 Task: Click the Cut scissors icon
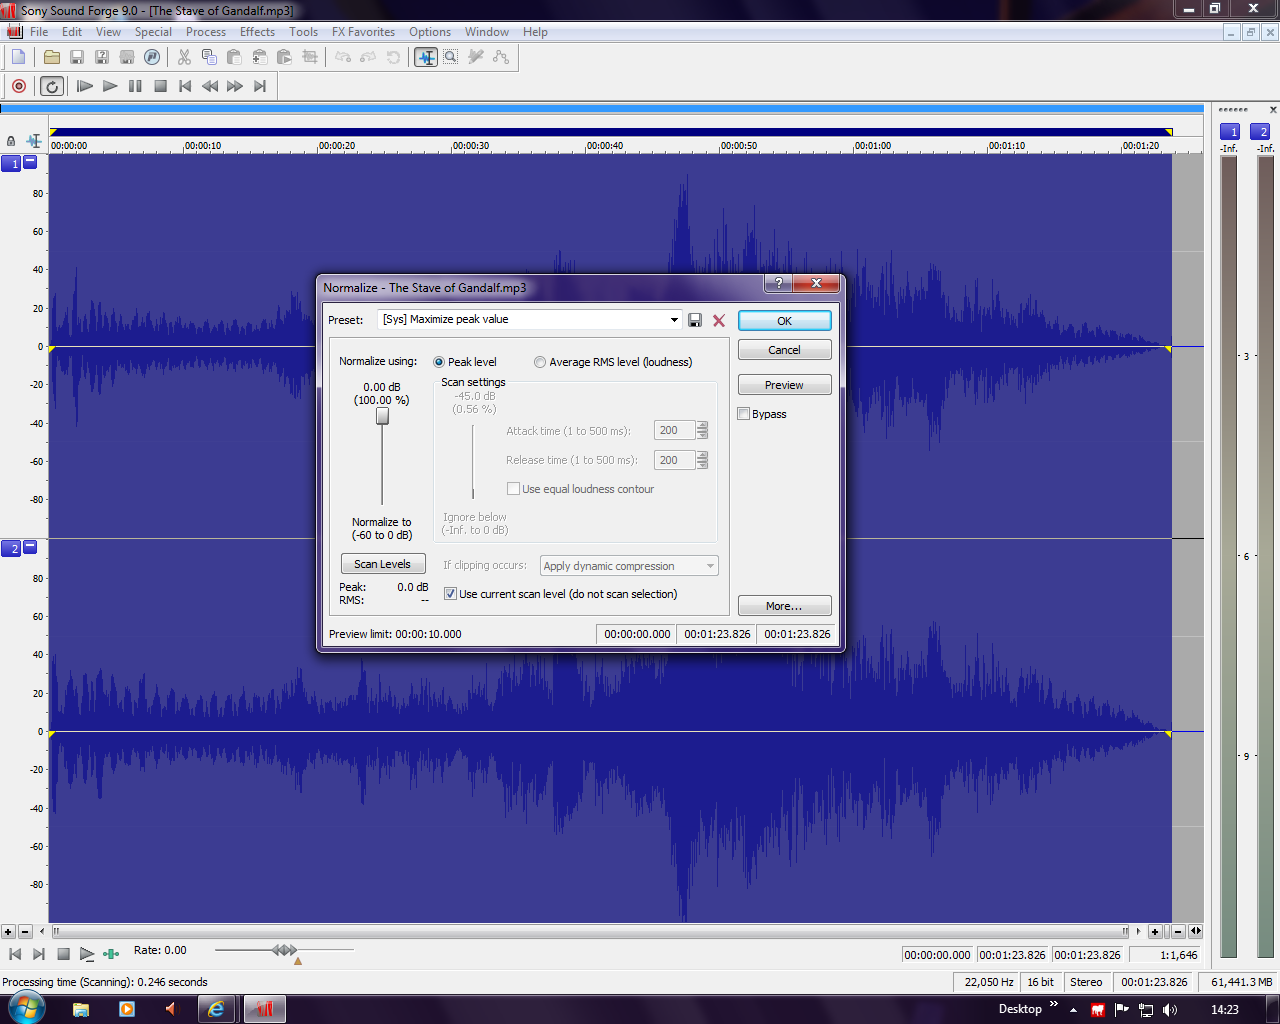point(184,57)
